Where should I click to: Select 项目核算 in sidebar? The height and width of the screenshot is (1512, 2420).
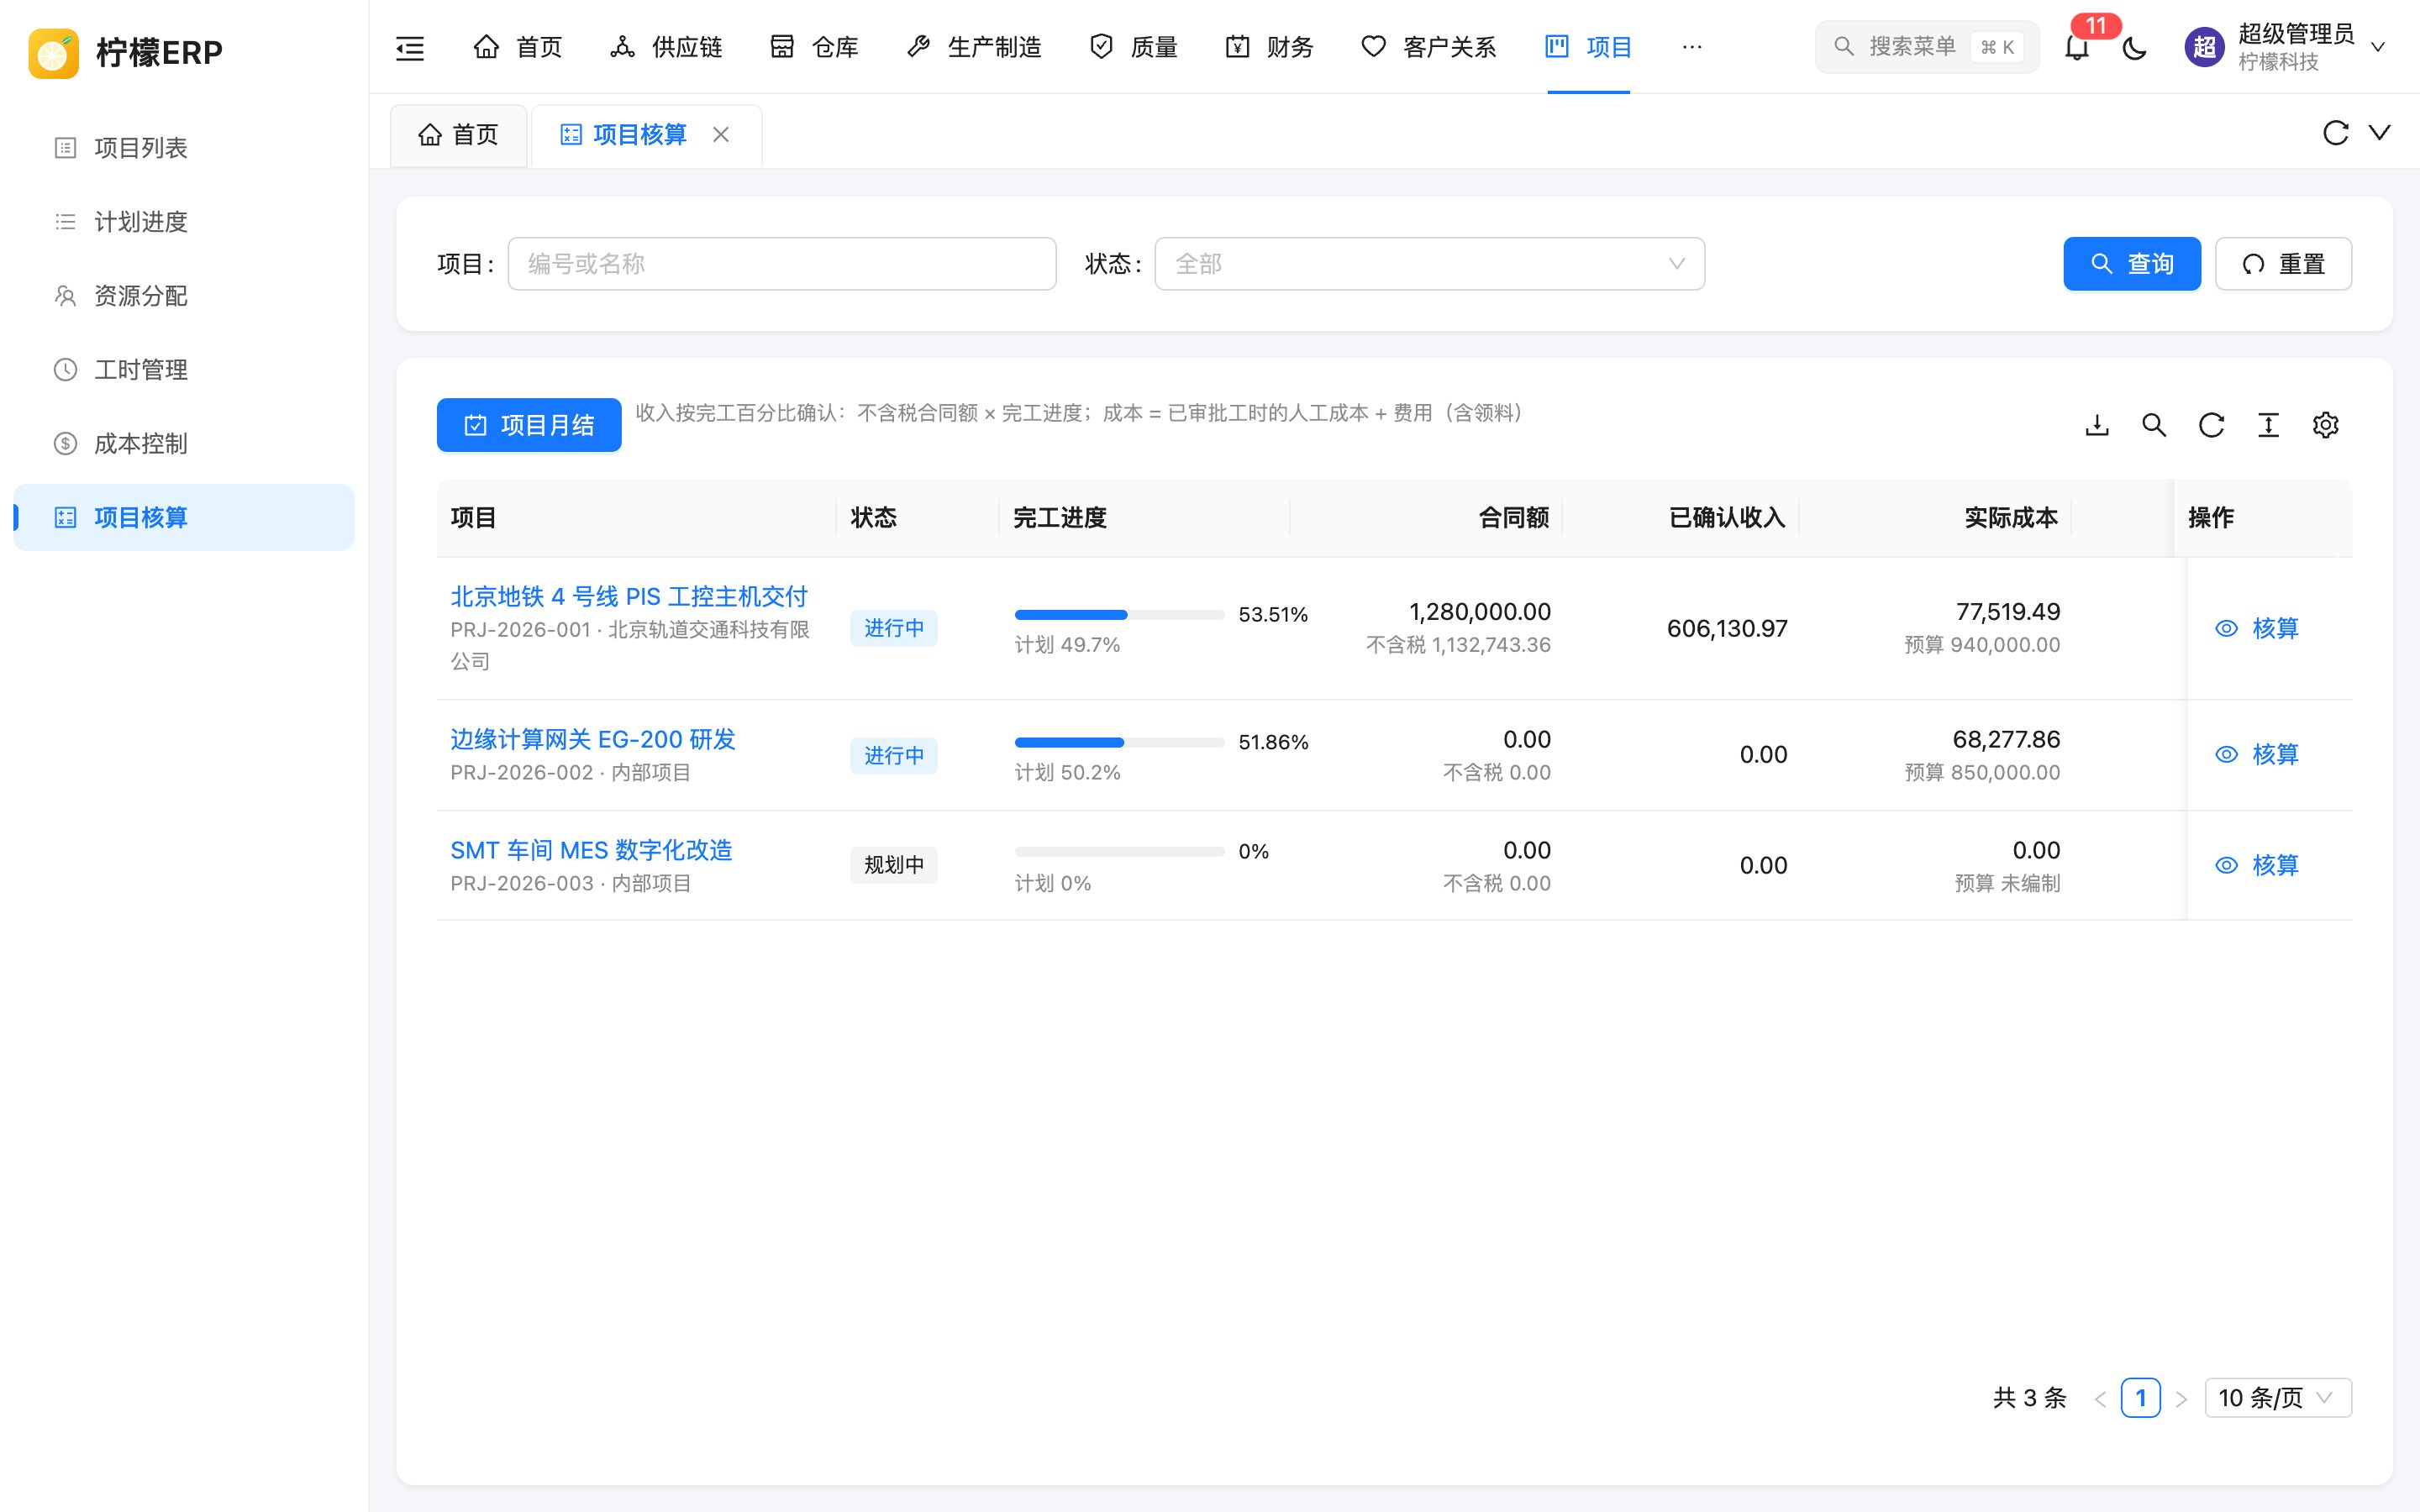coord(184,517)
